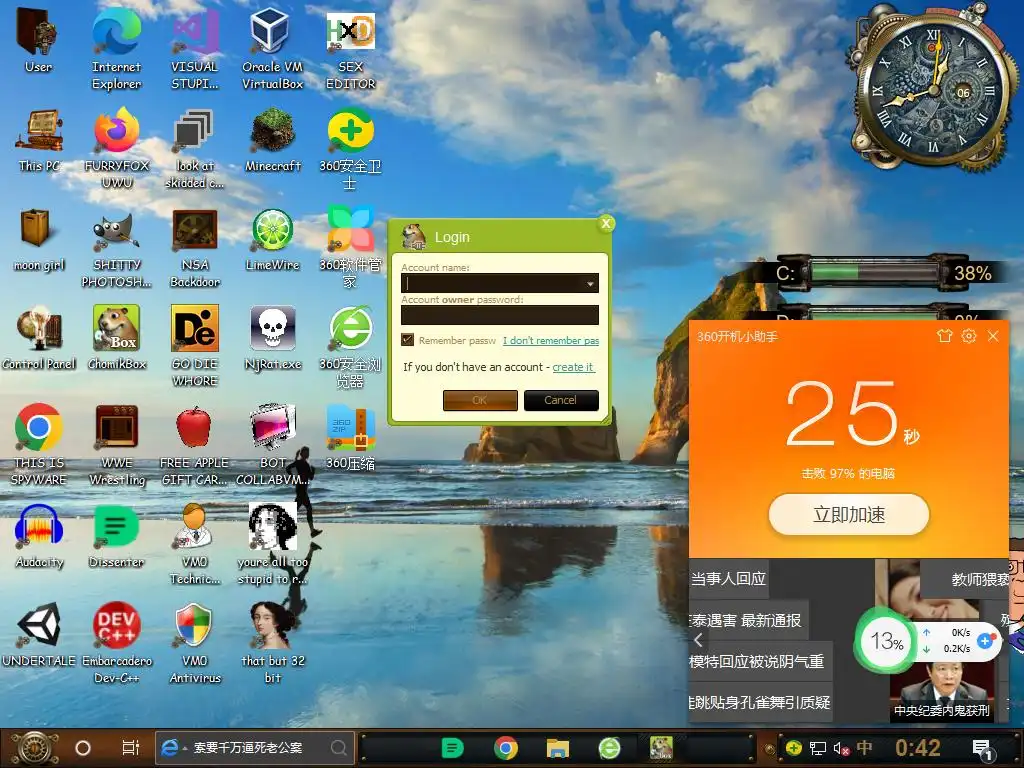Open the THIS IS SPYWARE Chrome shortcut
This screenshot has width=1024, height=768.
[x=39, y=445]
